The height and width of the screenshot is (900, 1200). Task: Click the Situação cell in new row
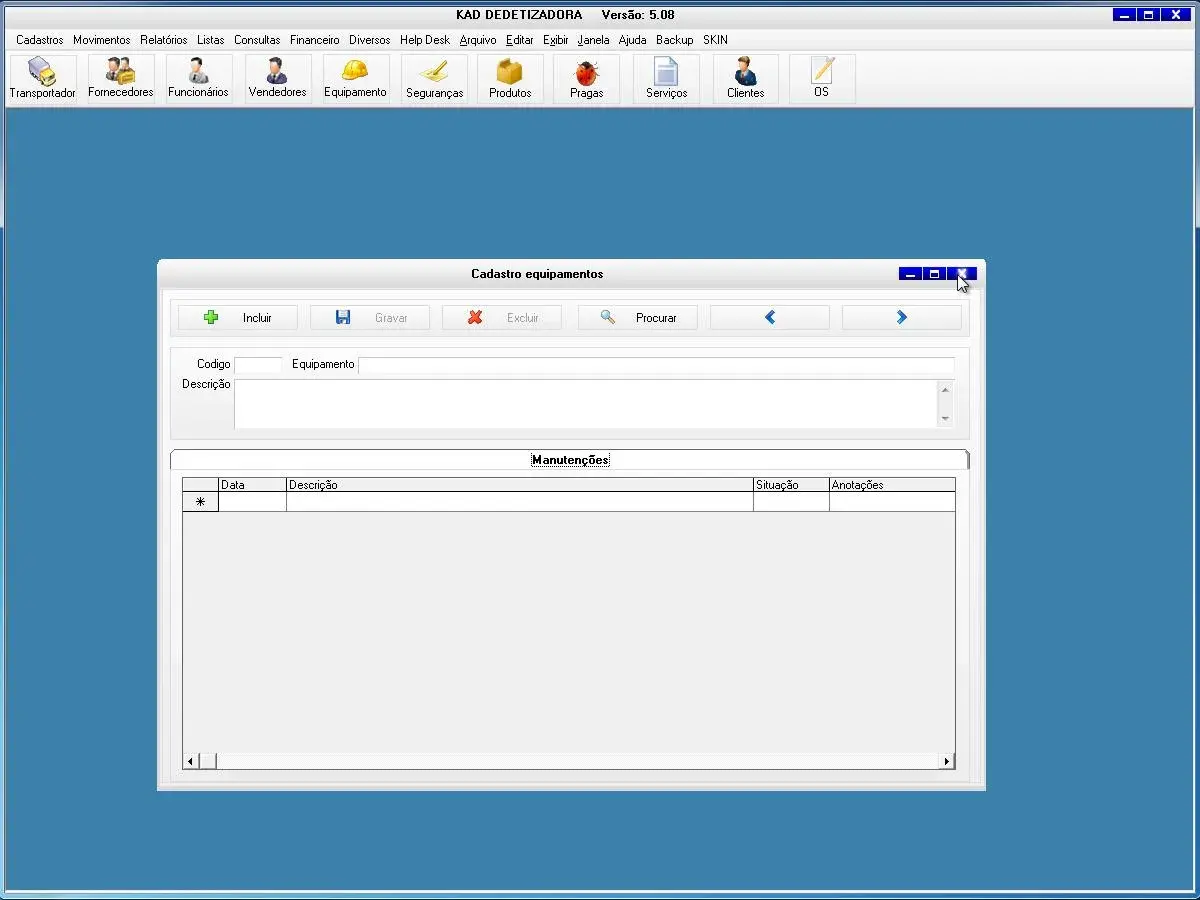[x=791, y=502]
